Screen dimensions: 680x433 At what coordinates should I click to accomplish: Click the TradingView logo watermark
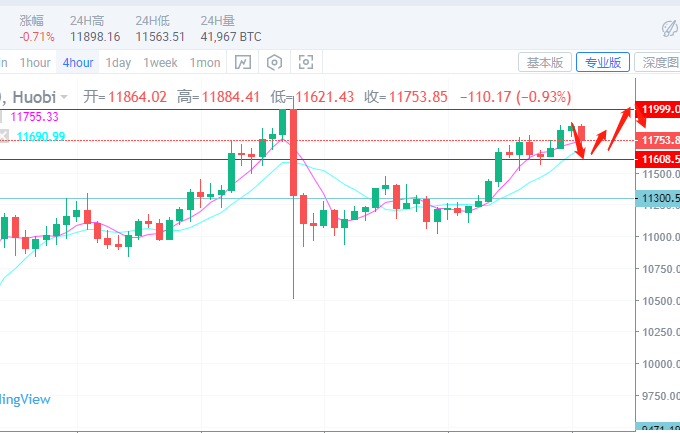tap(25, 399)
